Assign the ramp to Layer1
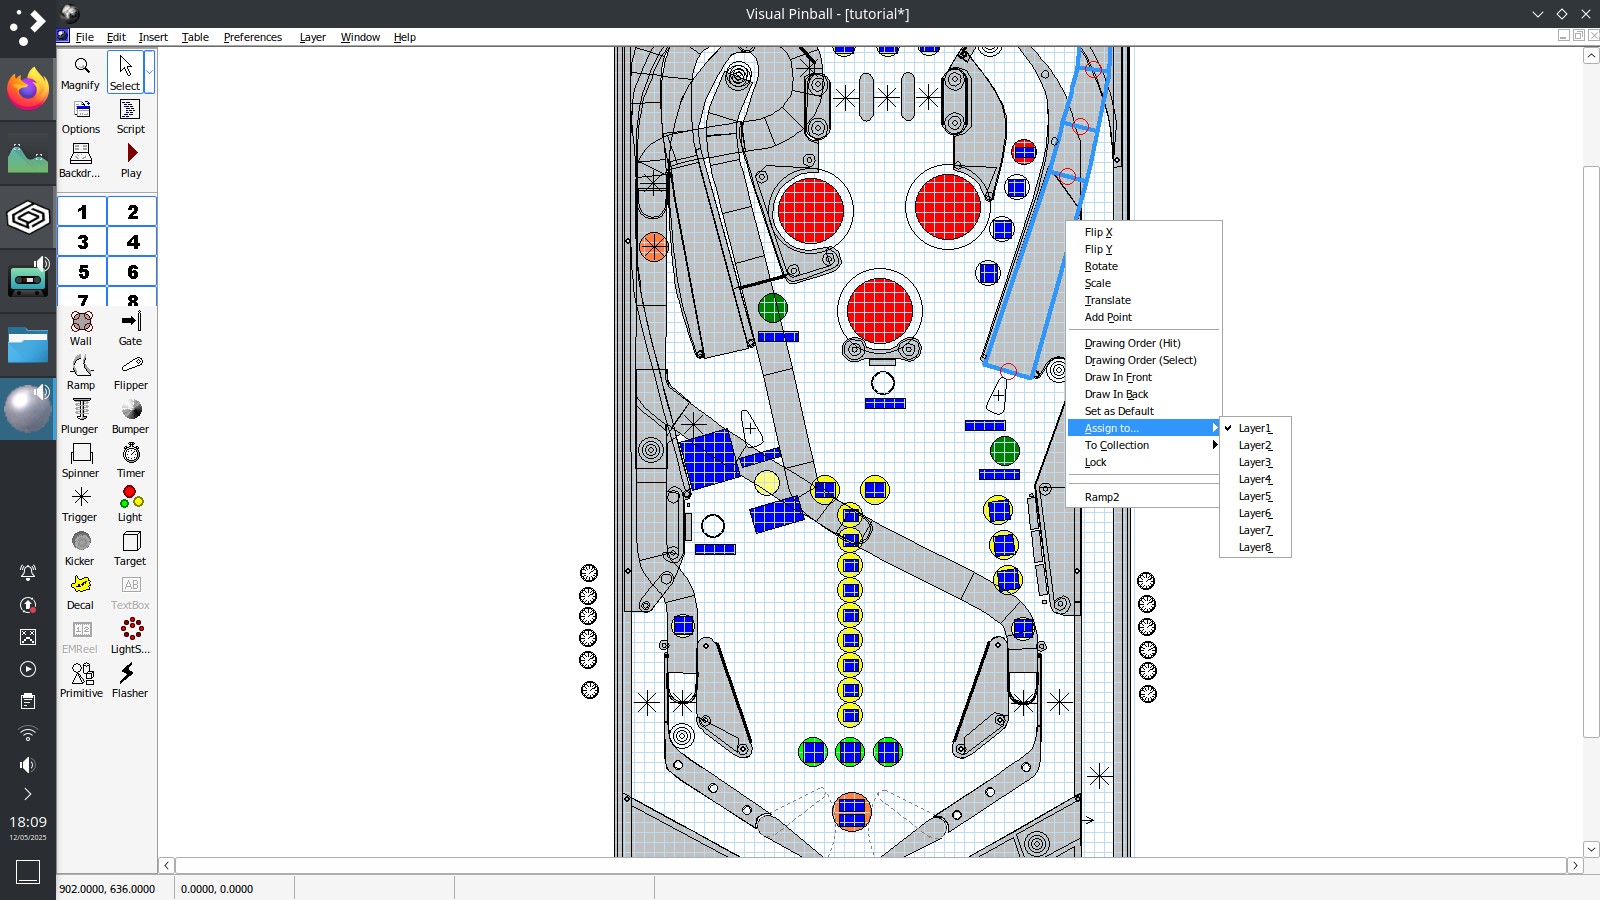This screenshot has height=900, width=1600. [x=1255, y=428]
